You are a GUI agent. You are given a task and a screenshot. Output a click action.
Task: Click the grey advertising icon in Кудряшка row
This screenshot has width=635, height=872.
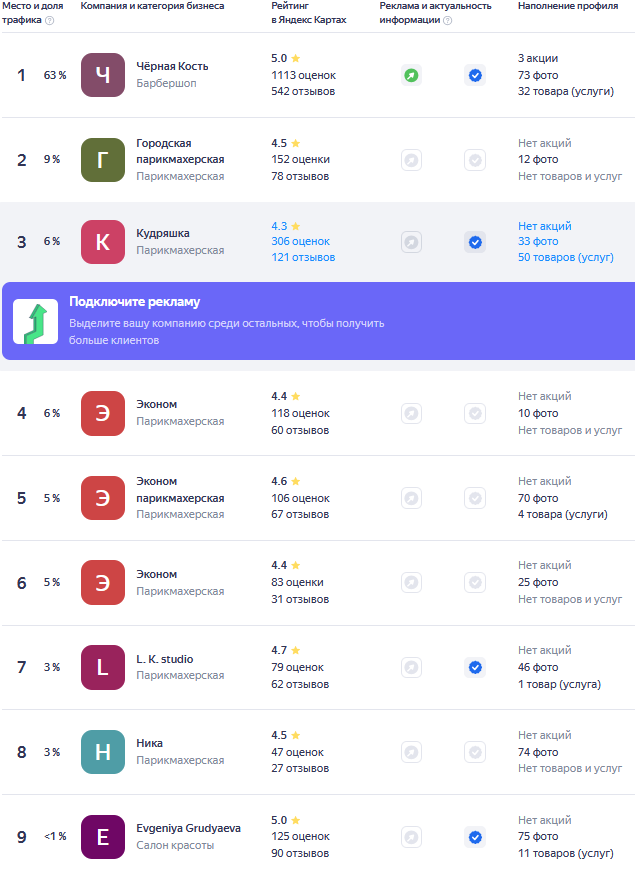coord(411,242)
